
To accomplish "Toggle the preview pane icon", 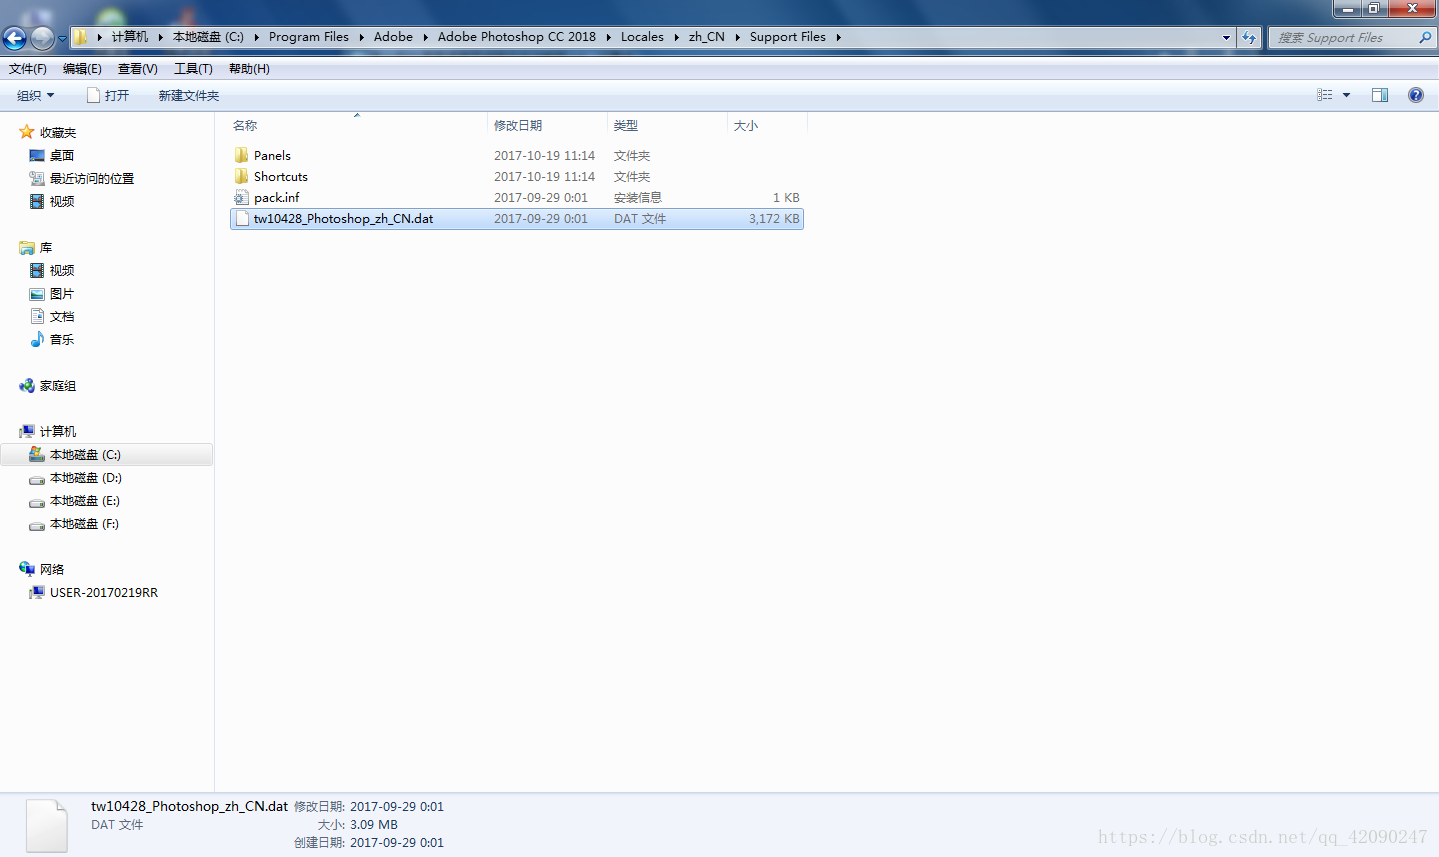I will [1380, 95].
